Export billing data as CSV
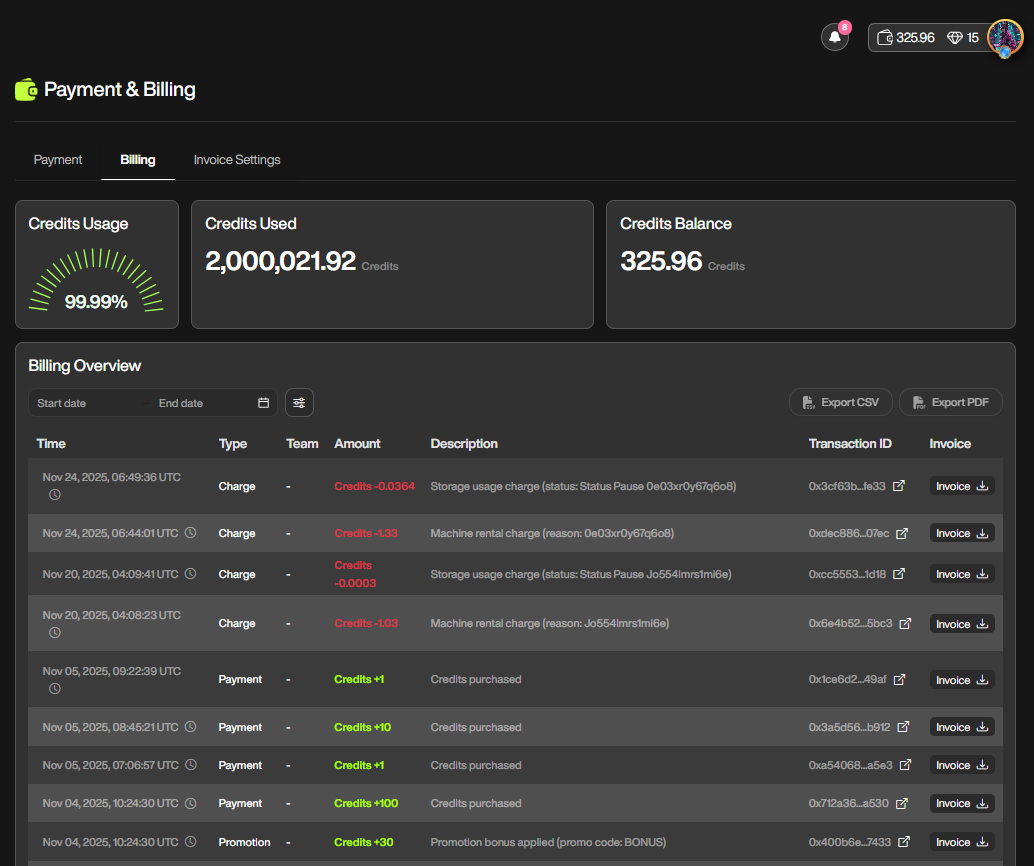This screenshot has height=866, width=1034. [x=839, y=402]
